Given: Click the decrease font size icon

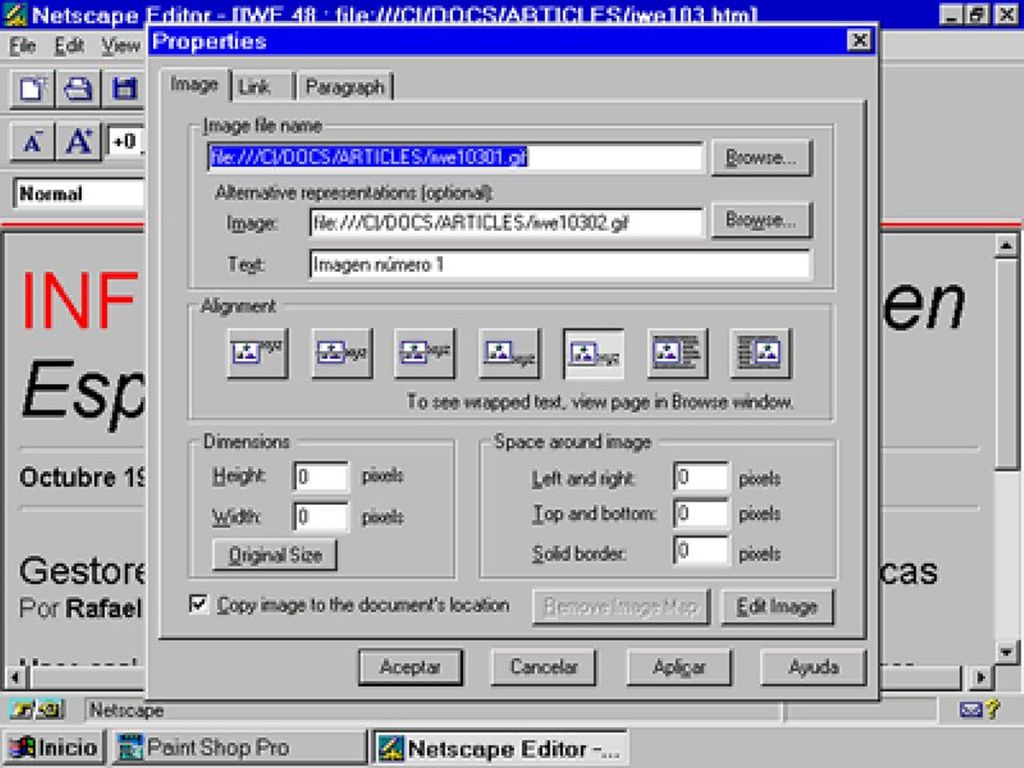Looking at the screenshot, I should point(33,142).
